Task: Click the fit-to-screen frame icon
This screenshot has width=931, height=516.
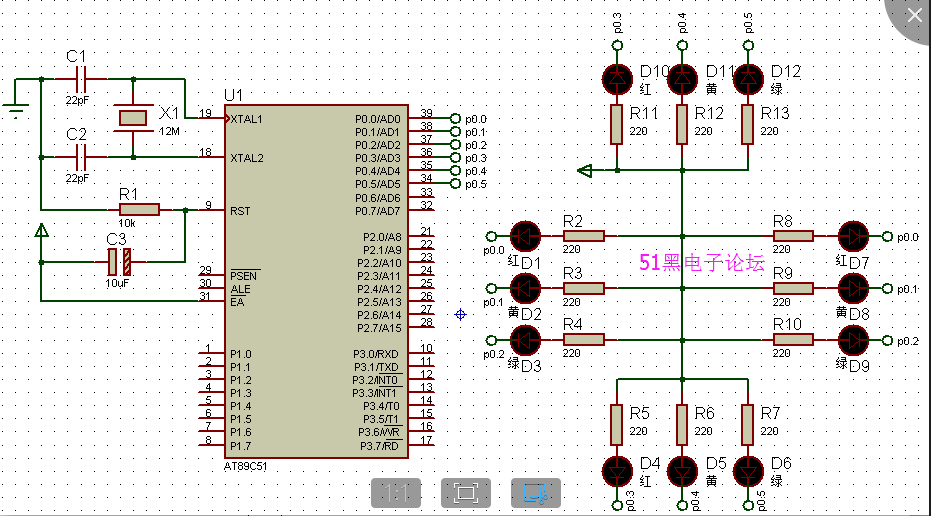Action: click(x=466, y=493)
